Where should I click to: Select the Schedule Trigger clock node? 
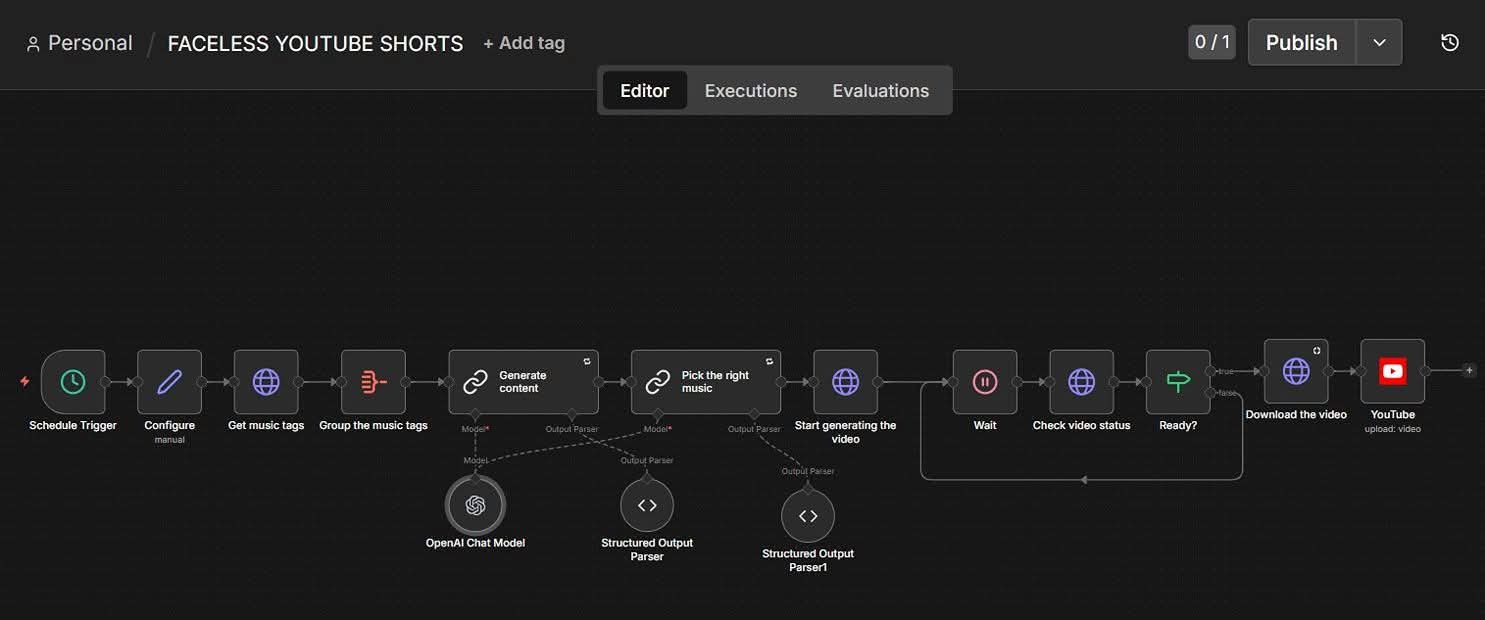tap(73, 381)
